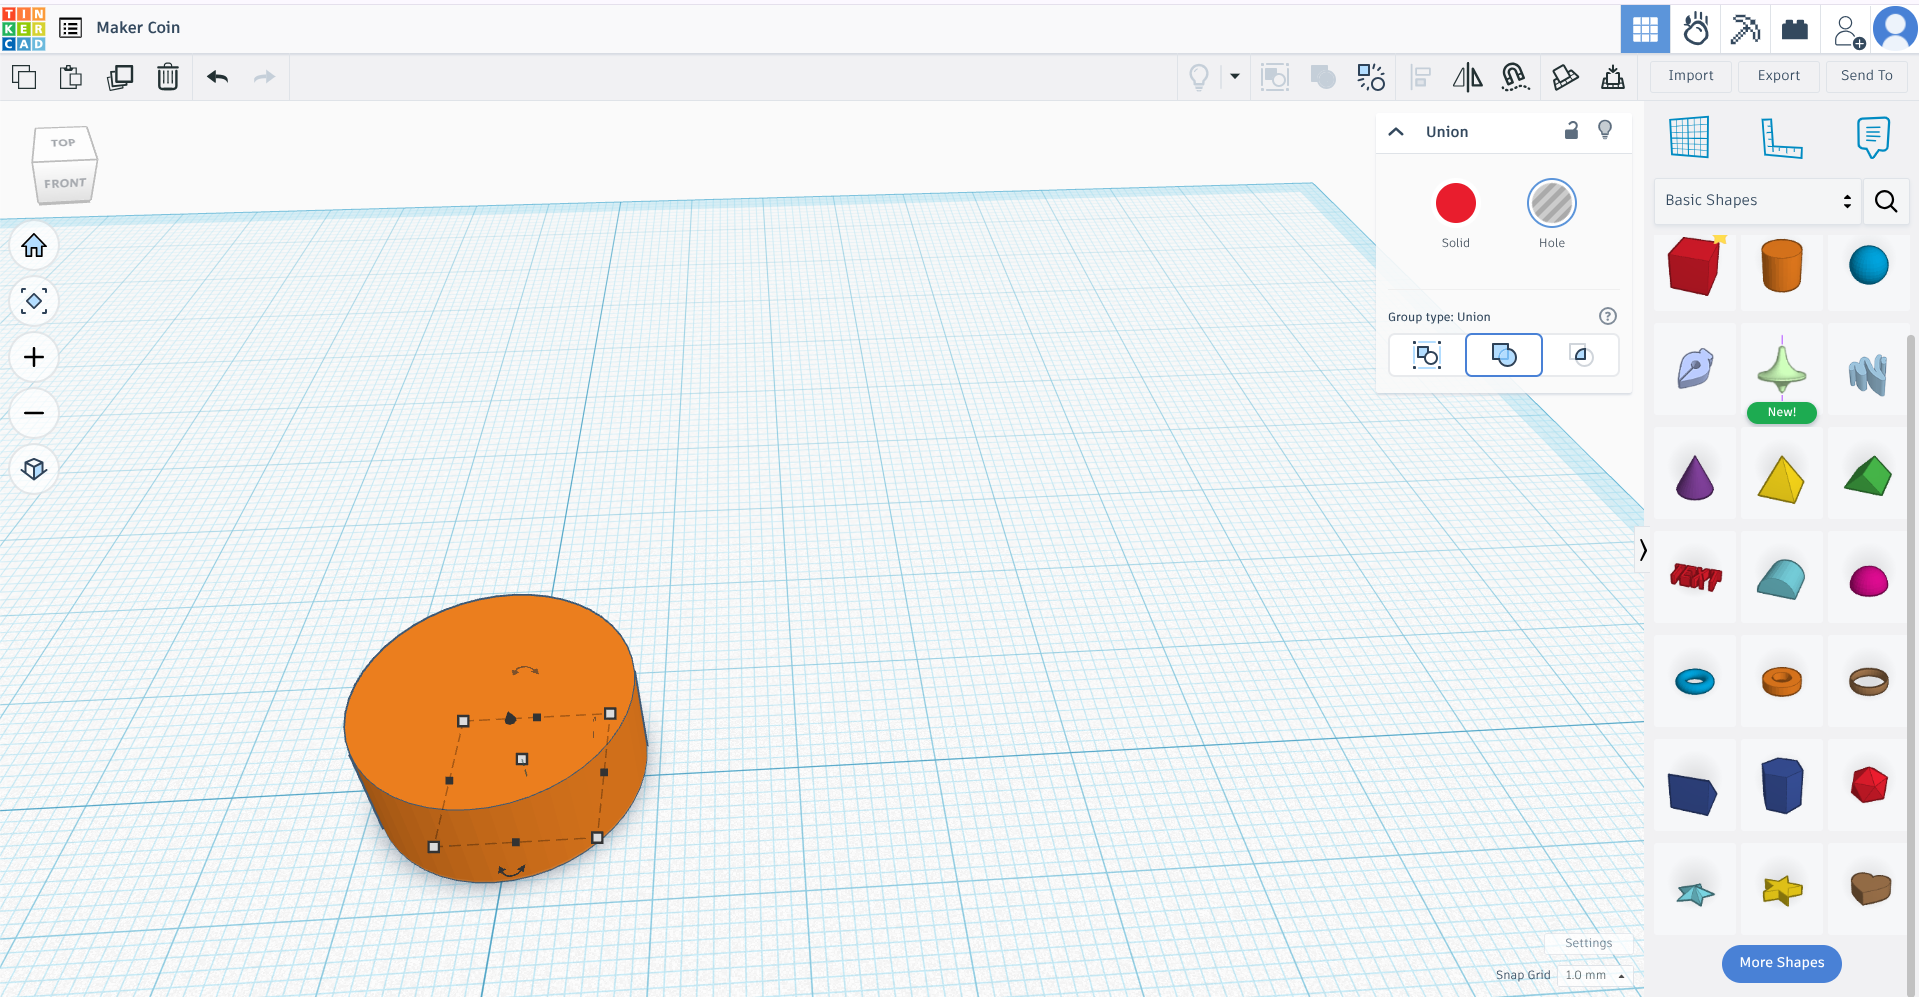Click the Duplicate and repeat icon
Viewport: 1919px width, 997px height.
pos(120,77)
